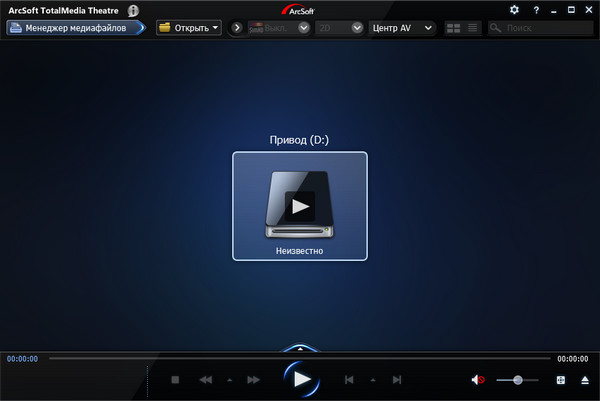The width and height of the screenshot is (600, 401).
Task: Open the Центр AV dropdown
Action: click(402, 28)
